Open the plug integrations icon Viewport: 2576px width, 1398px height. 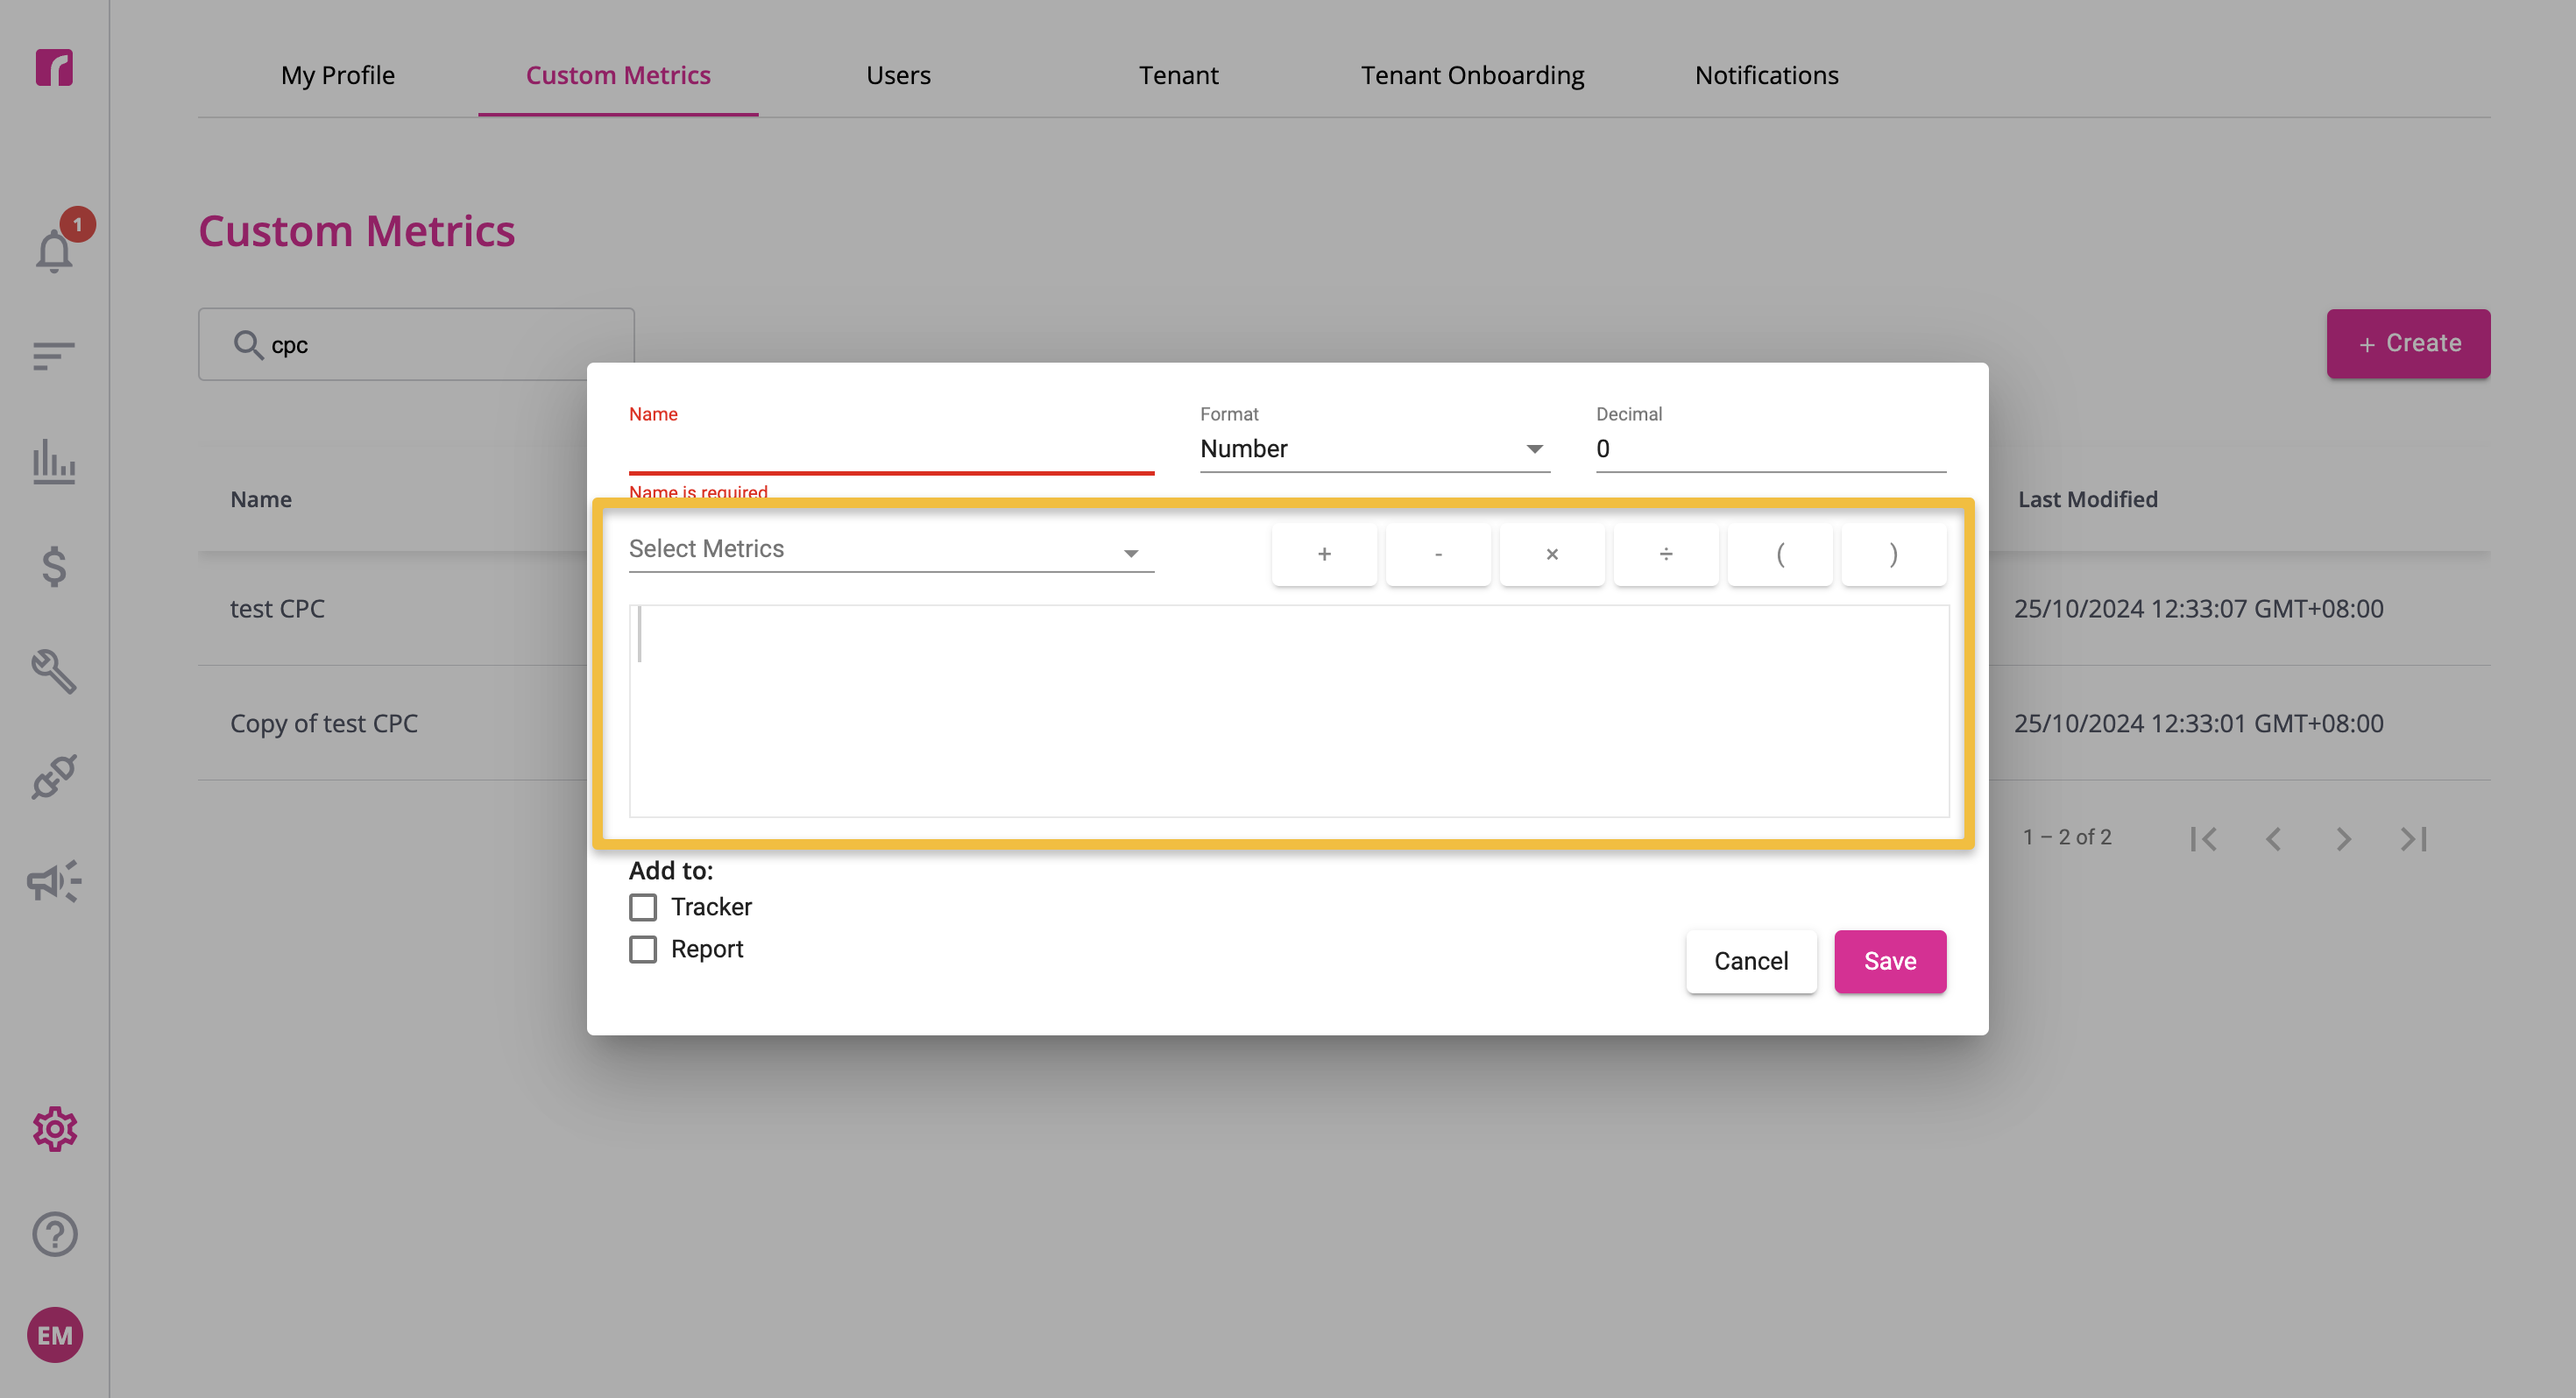[54, 776]
